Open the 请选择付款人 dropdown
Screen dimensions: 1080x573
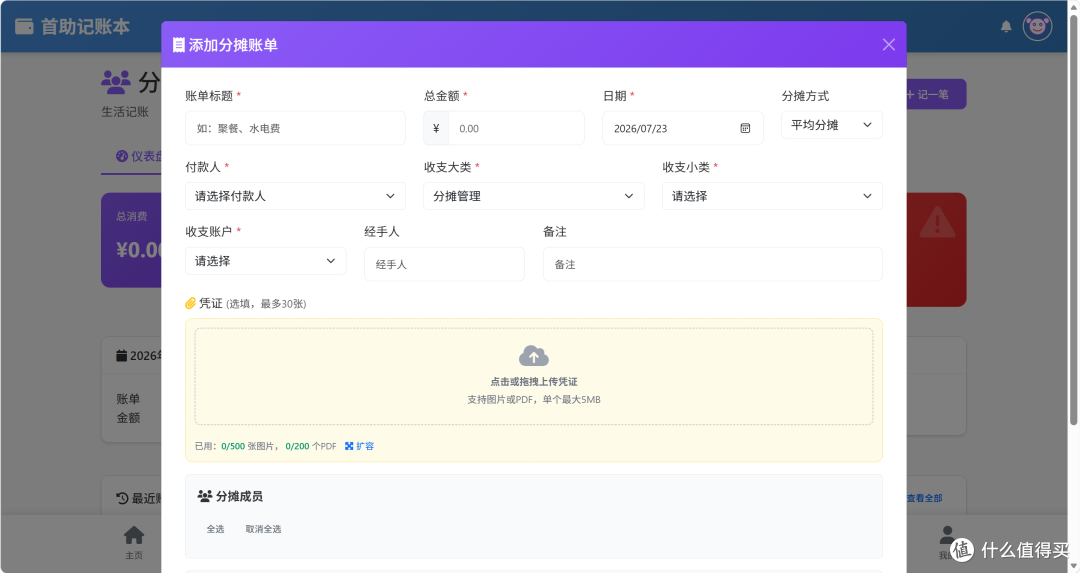[295, 196]
